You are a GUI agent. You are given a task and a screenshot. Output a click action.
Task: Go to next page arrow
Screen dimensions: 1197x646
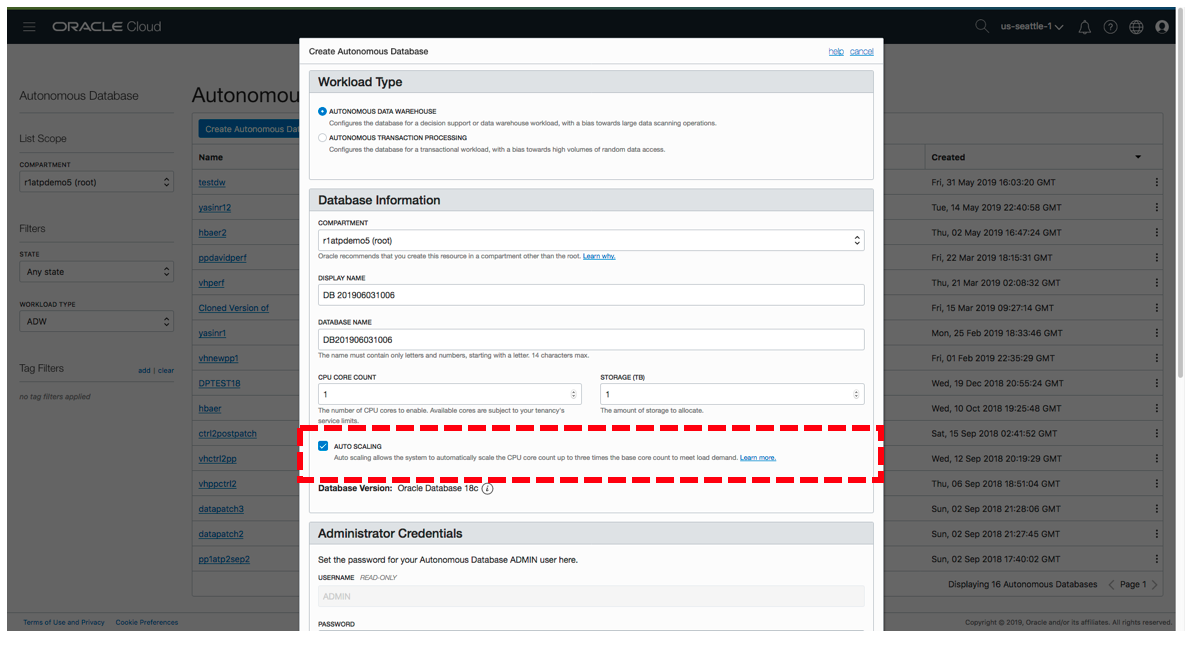click(x=1154, y=585)
